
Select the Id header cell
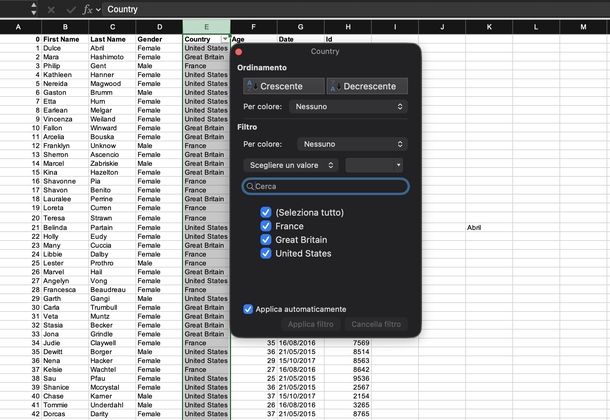pos(348,39)
